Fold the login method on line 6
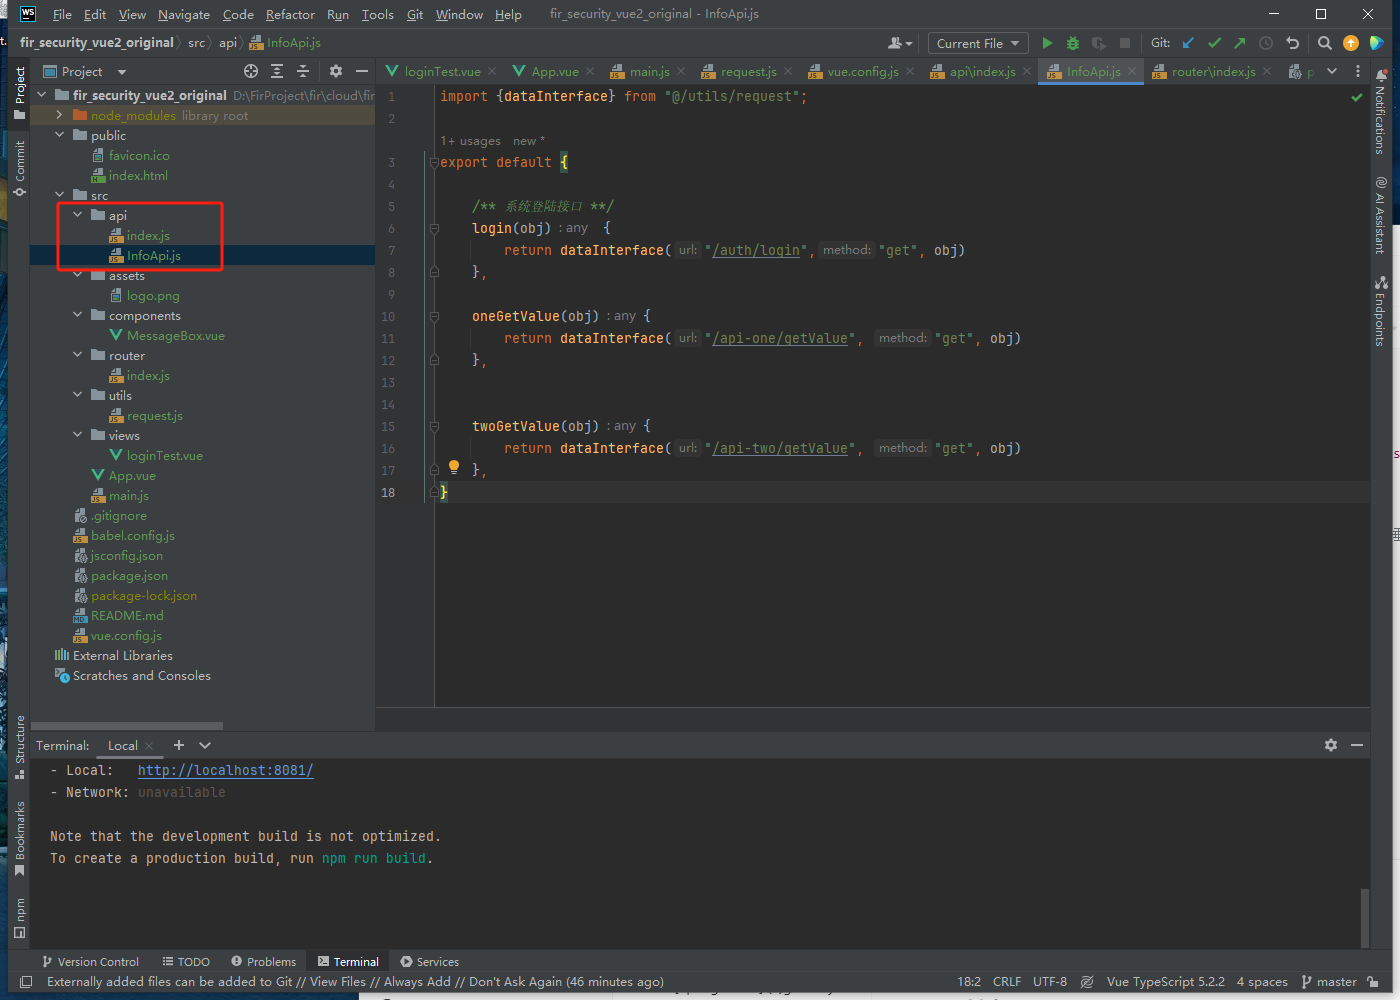1400x1000 pixels. 434,229
